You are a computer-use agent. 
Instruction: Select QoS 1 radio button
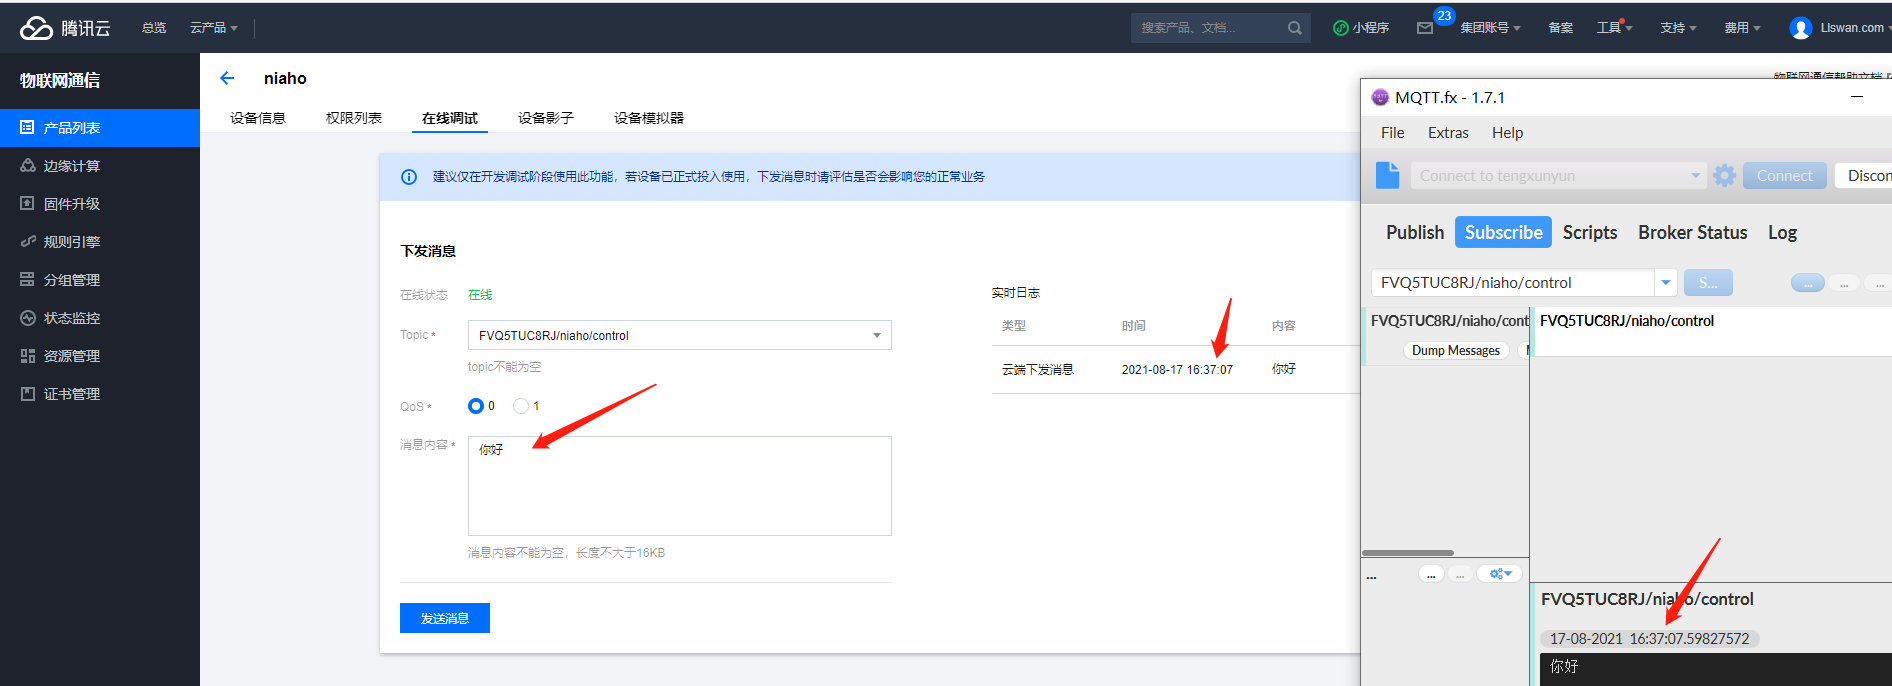[521, 406]
